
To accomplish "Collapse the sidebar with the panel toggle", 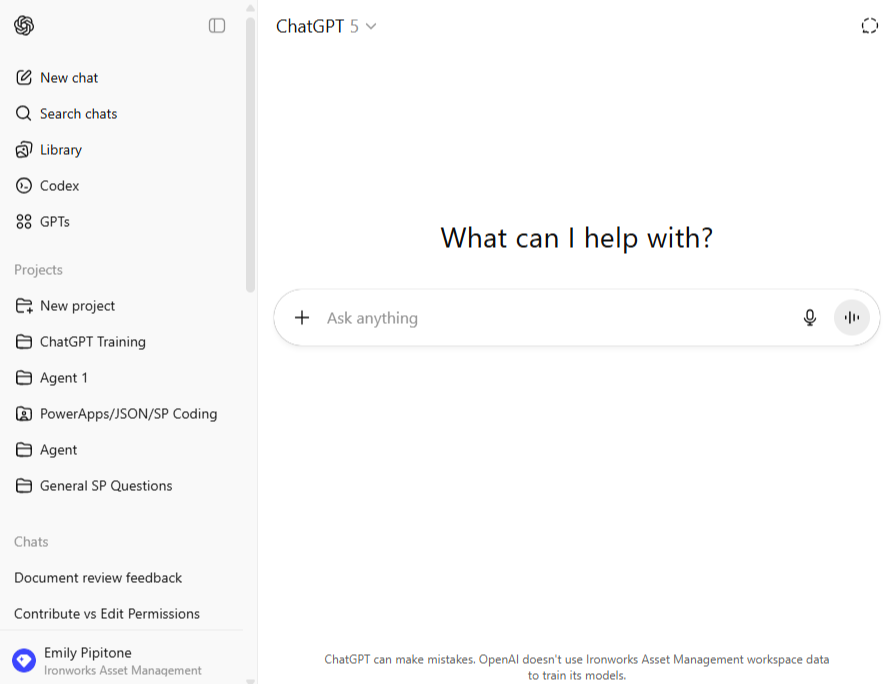I will click(217, 26).
